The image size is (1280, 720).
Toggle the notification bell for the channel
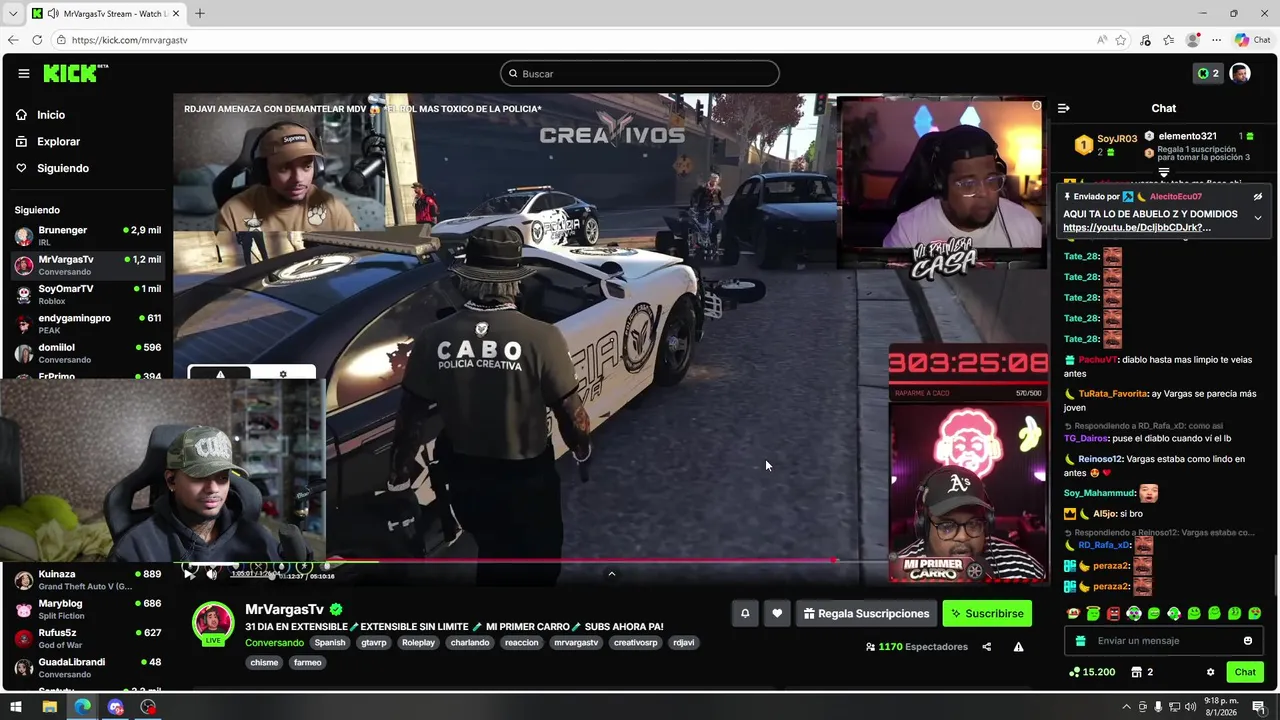tap(745, 614)
